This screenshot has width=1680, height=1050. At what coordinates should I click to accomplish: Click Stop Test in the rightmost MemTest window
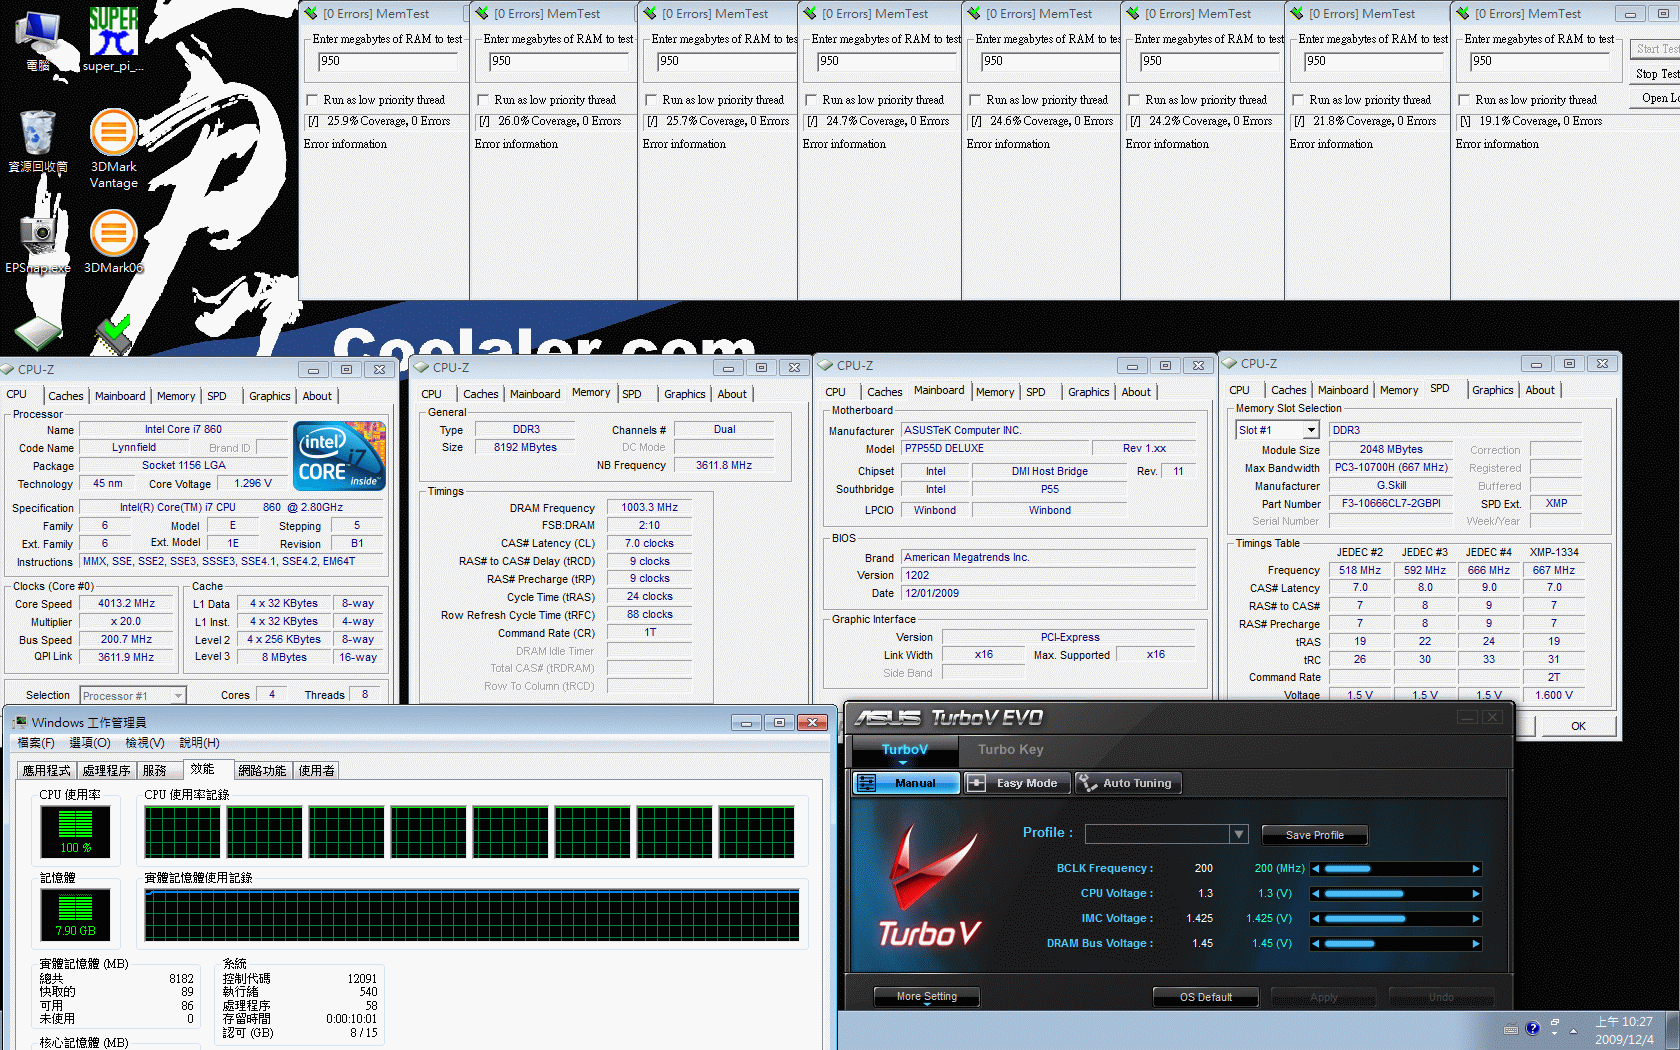click(x=1655, y=74)
